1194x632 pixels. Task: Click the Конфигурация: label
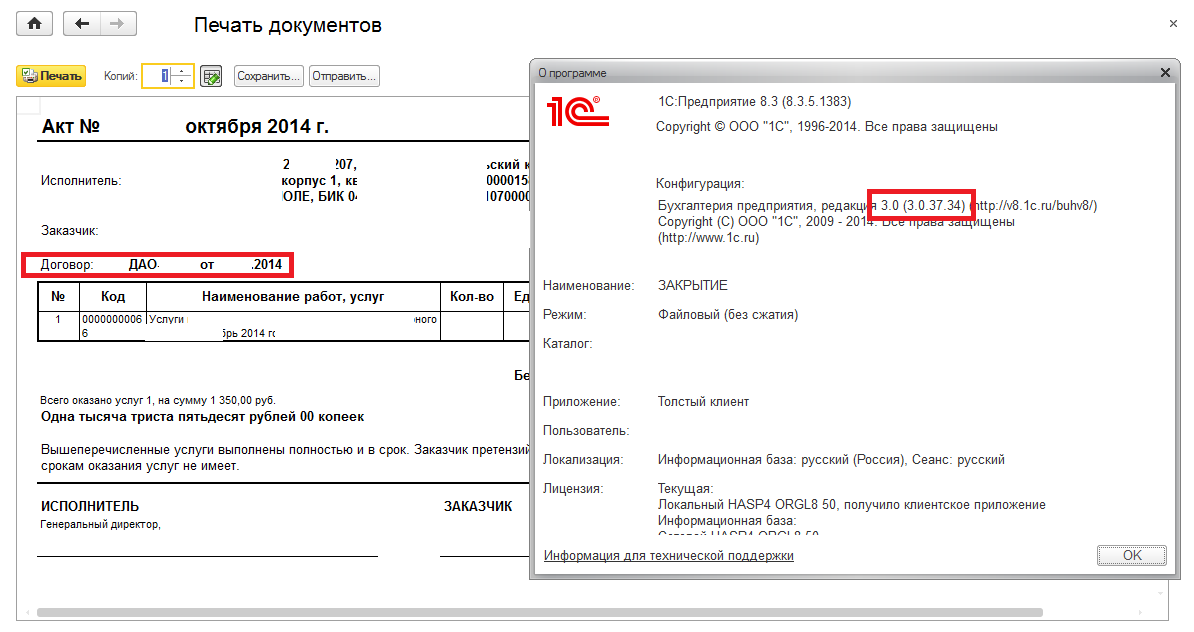(x=700, y=184)
